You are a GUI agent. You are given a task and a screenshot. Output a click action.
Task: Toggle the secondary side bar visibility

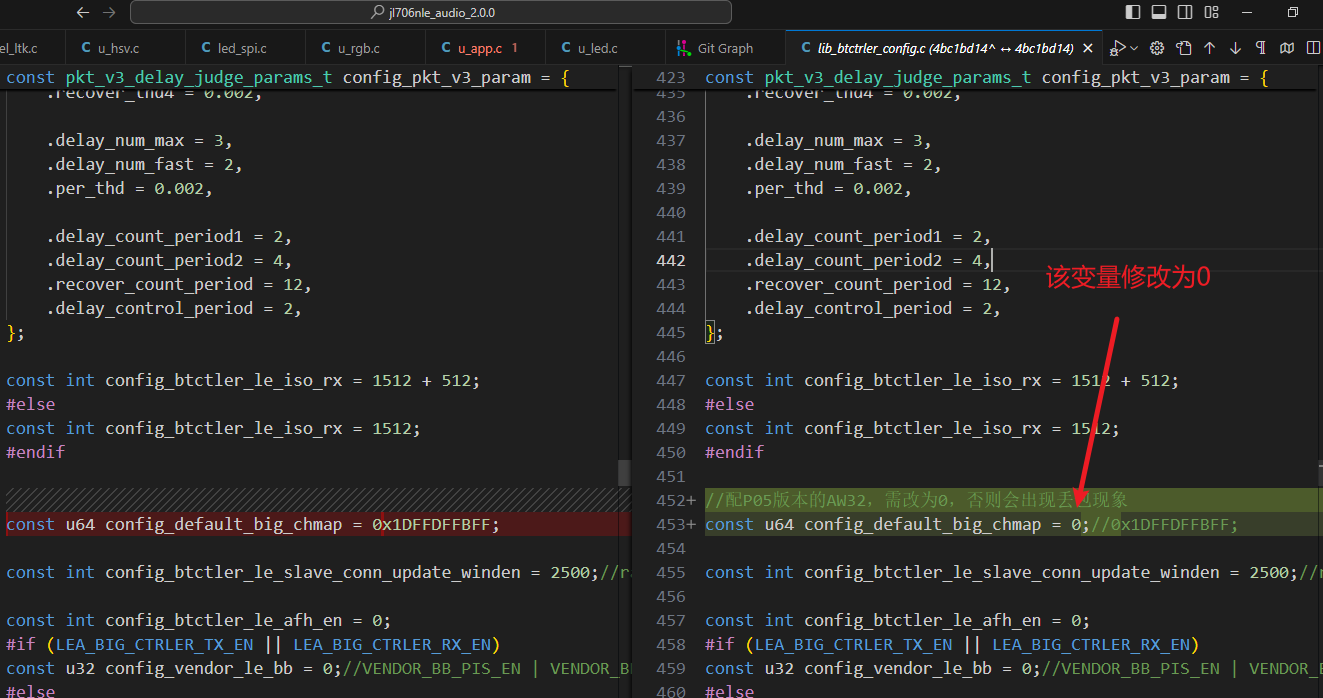coord(1185,13)
